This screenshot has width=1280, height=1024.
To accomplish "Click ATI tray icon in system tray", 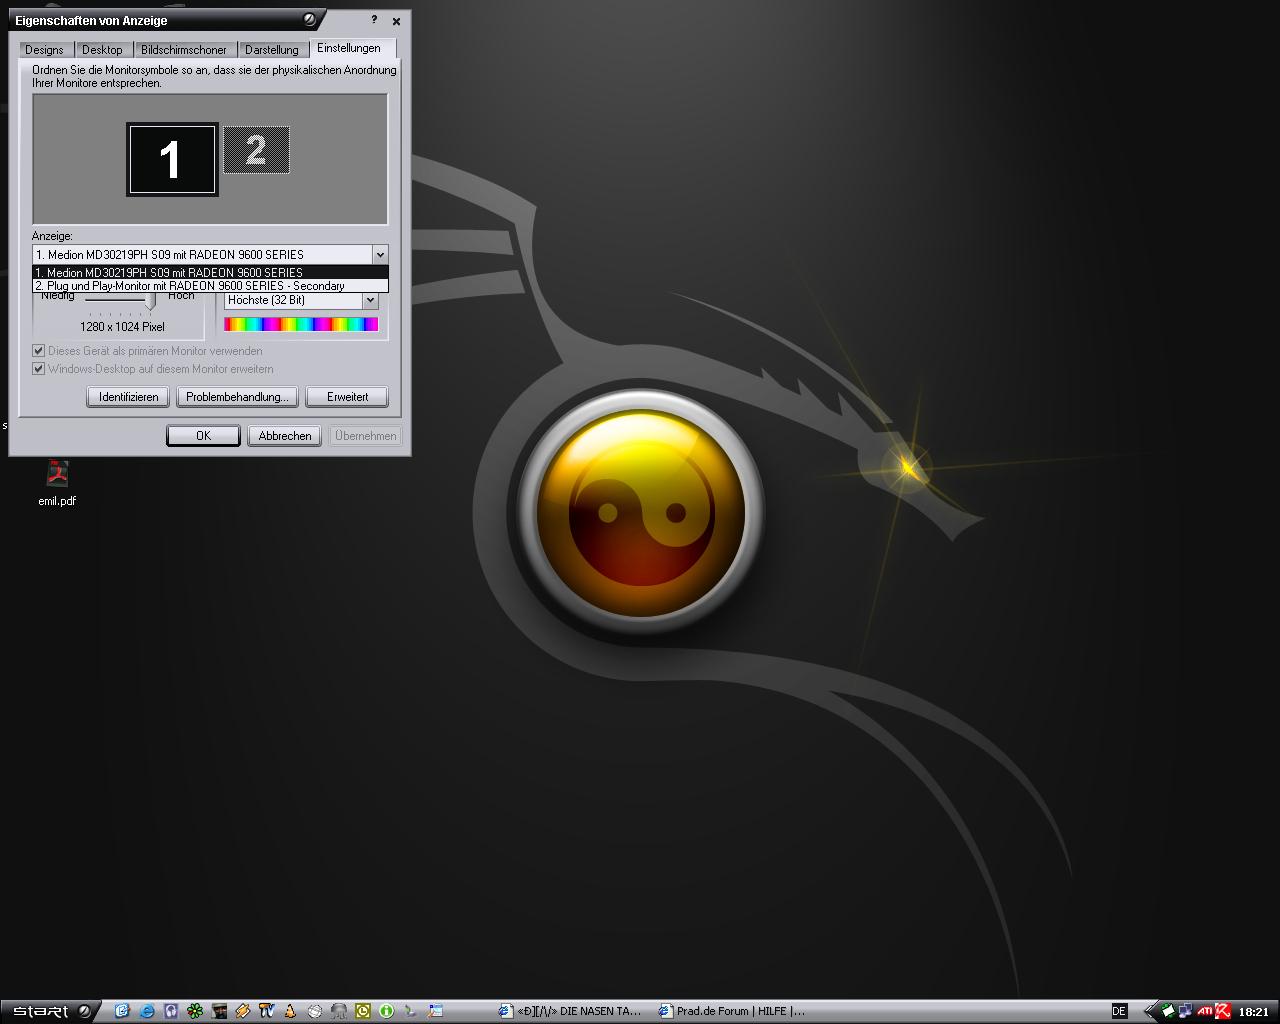I will 1204,1011.
